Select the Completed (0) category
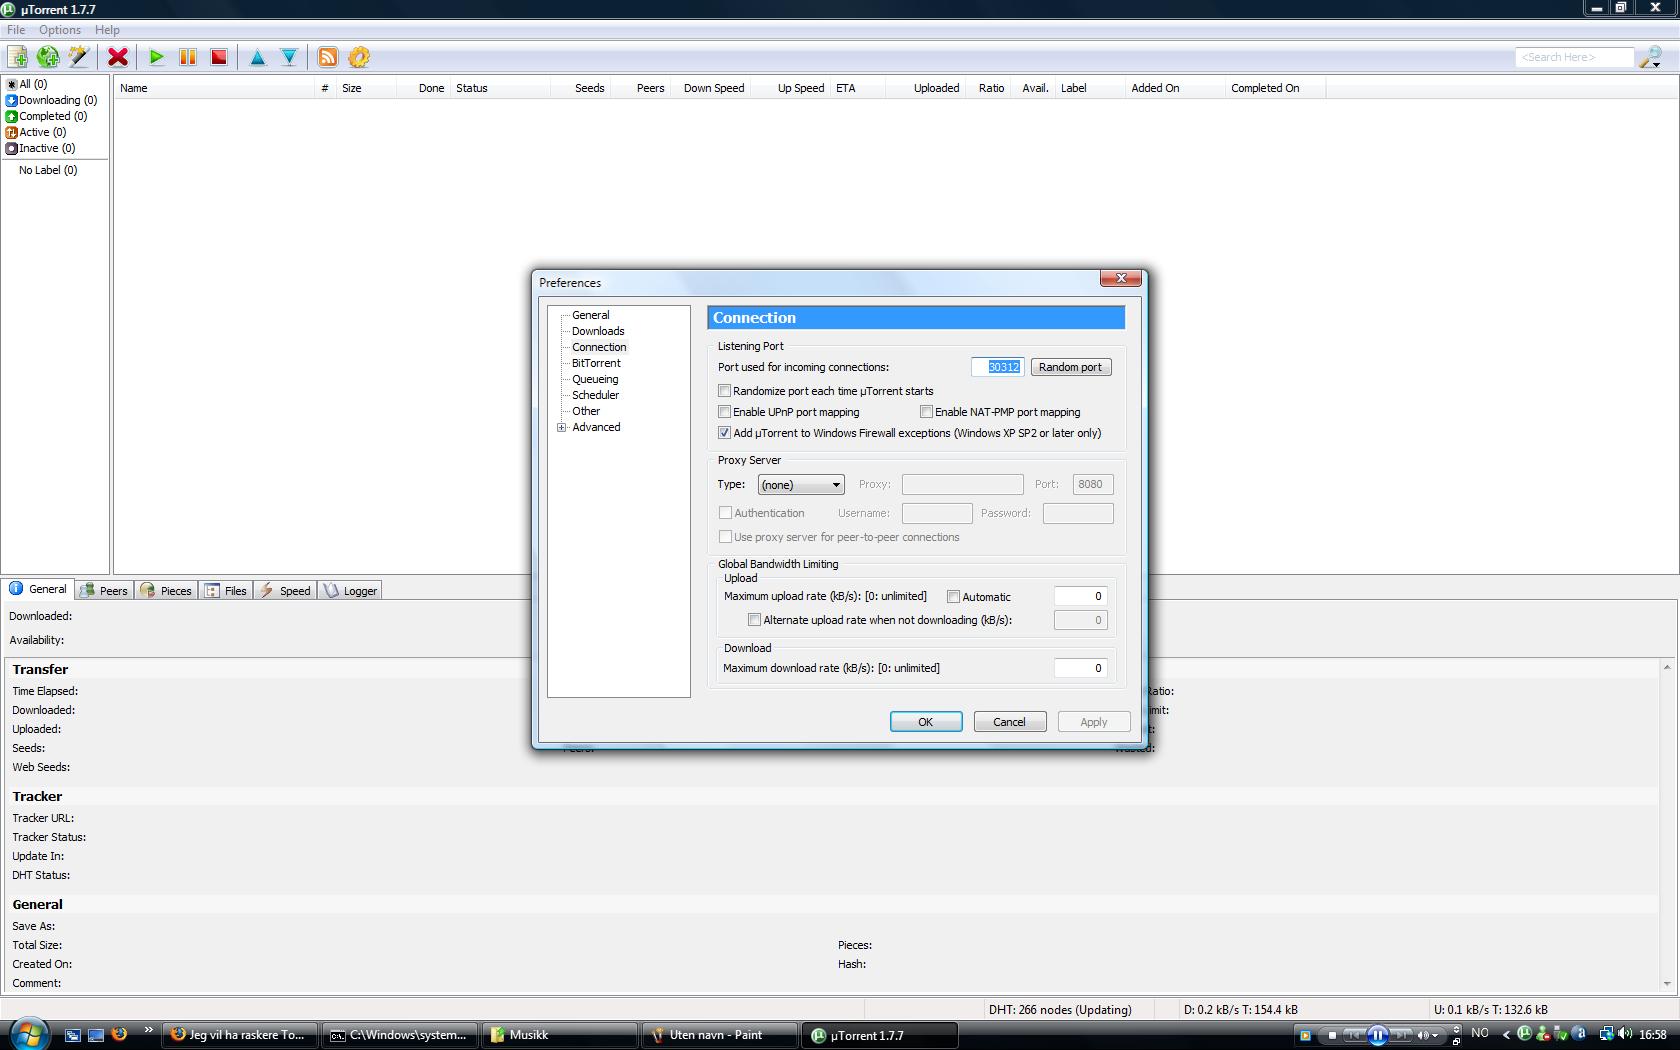1680x1050 pixels. pos(47,116)
